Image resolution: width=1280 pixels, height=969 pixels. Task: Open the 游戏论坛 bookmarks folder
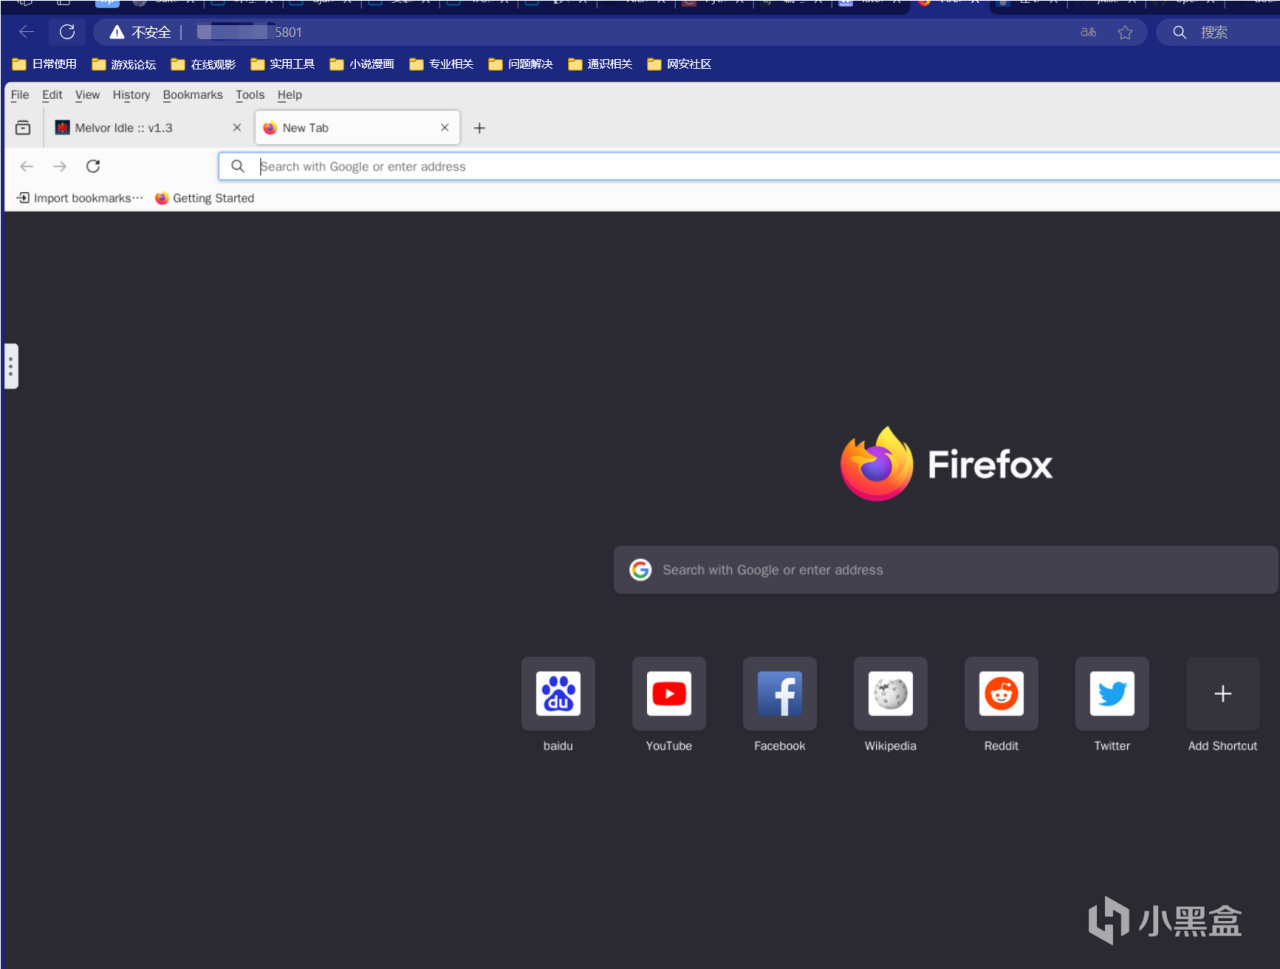[x=124, y=64]
